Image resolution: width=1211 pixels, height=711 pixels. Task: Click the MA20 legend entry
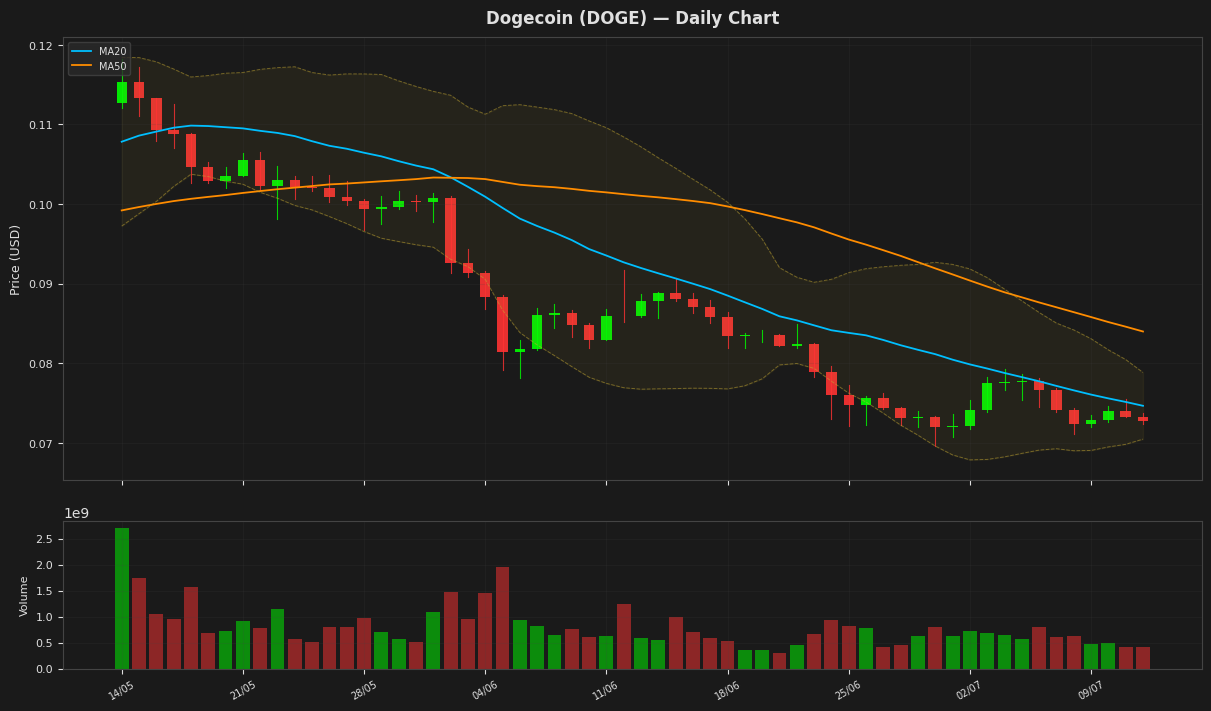(98, 51)
